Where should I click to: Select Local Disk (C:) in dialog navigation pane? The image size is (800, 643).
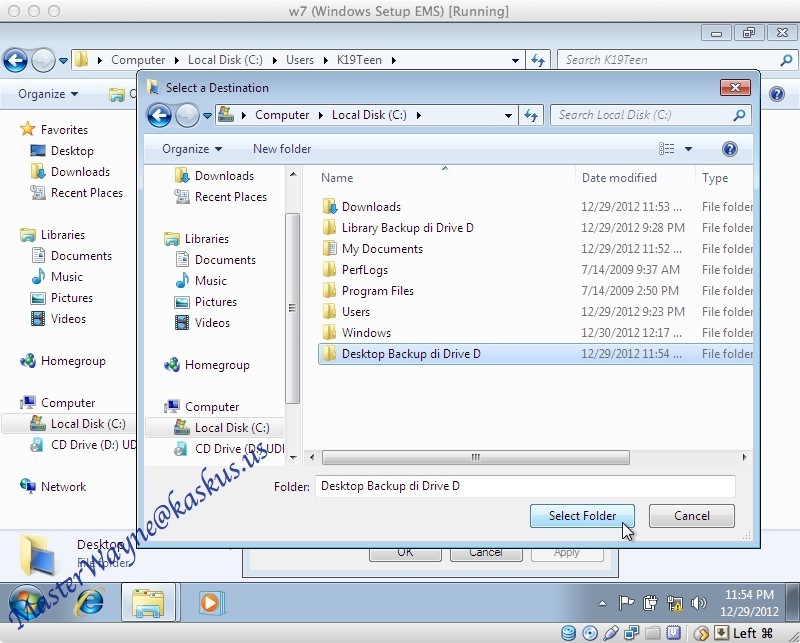coord(215,428)
